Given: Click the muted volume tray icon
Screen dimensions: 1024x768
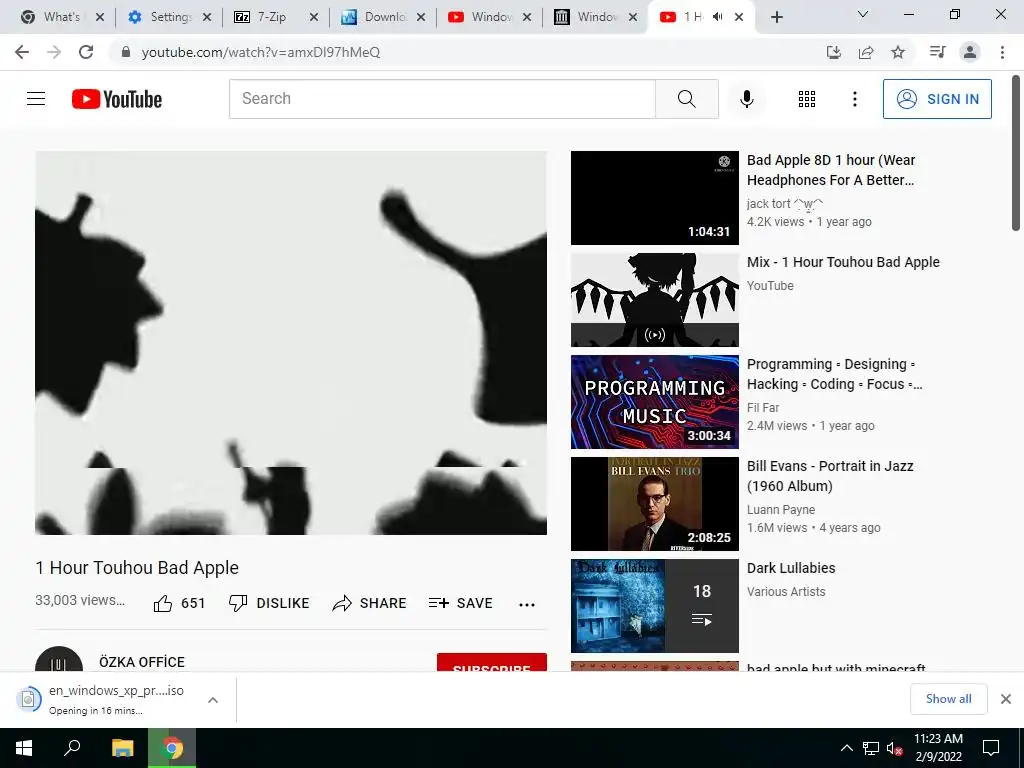Looking at the screenshot, I should (894, 748).
